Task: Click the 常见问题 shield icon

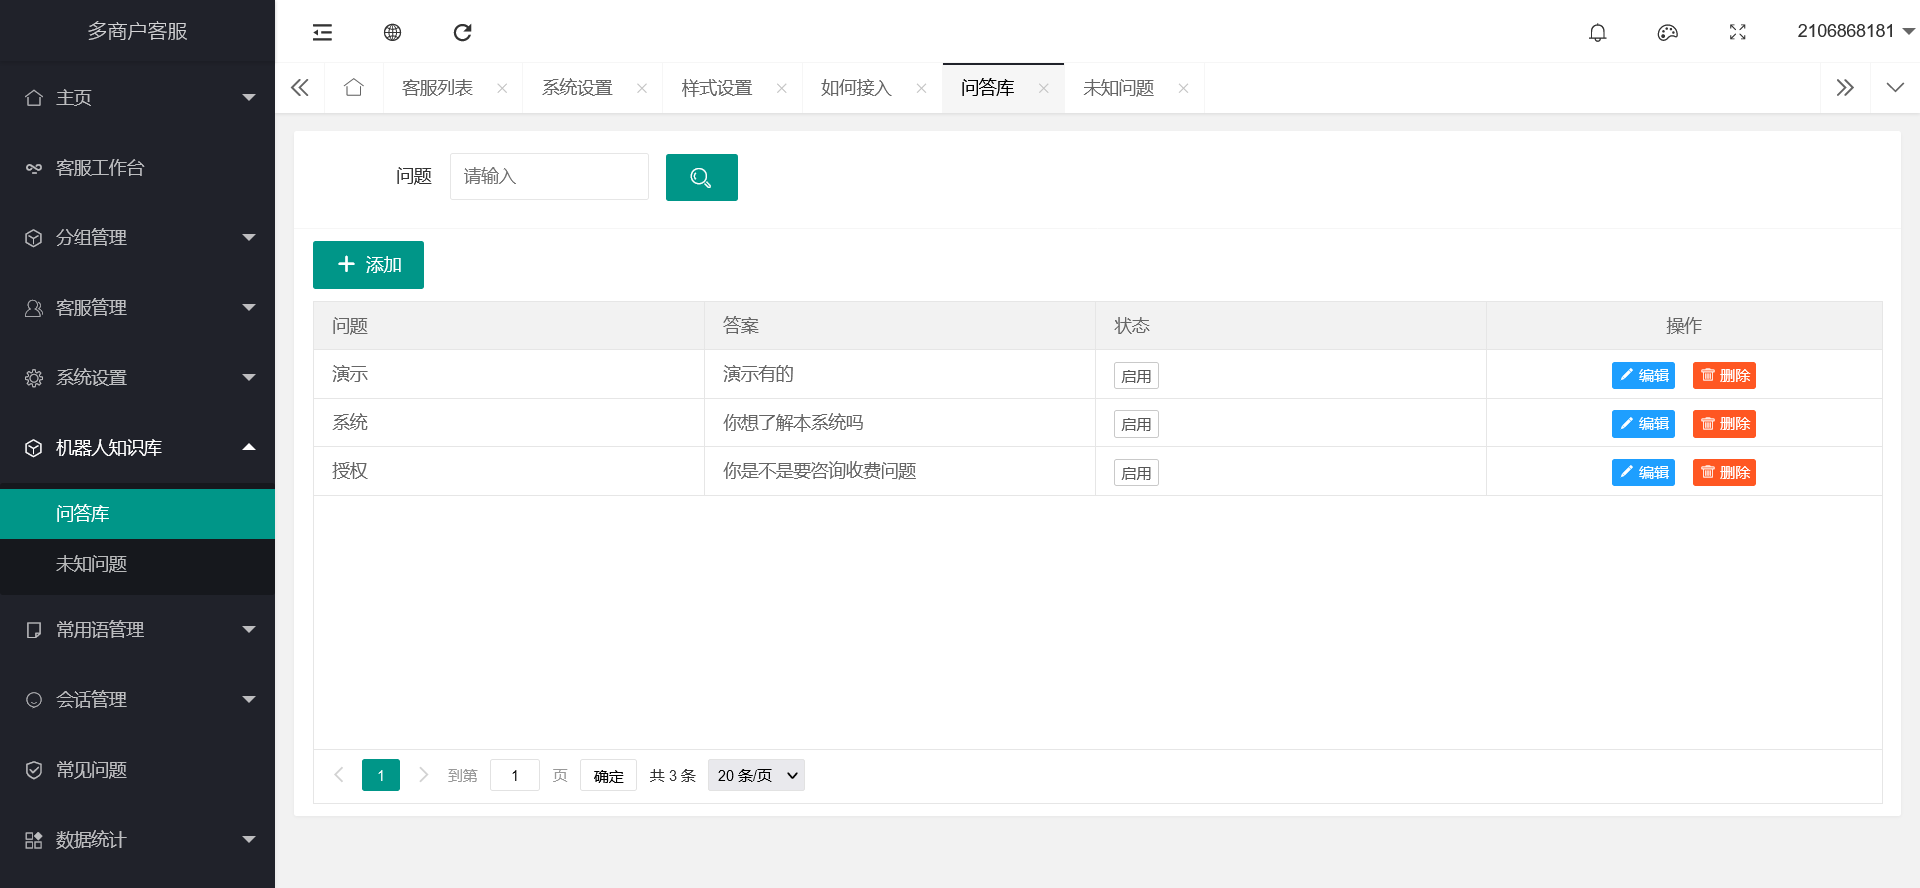Action: [34, 770]
